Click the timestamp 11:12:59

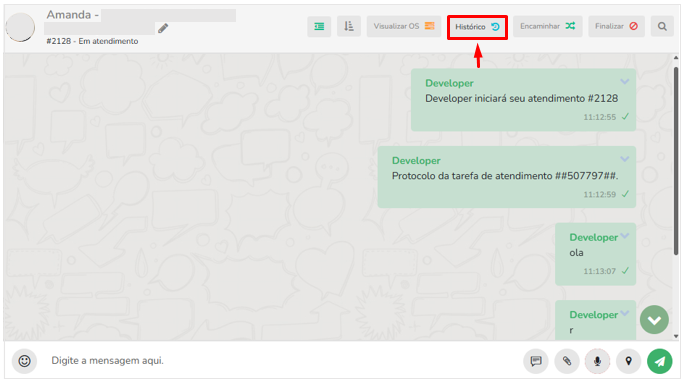point(600,195)
